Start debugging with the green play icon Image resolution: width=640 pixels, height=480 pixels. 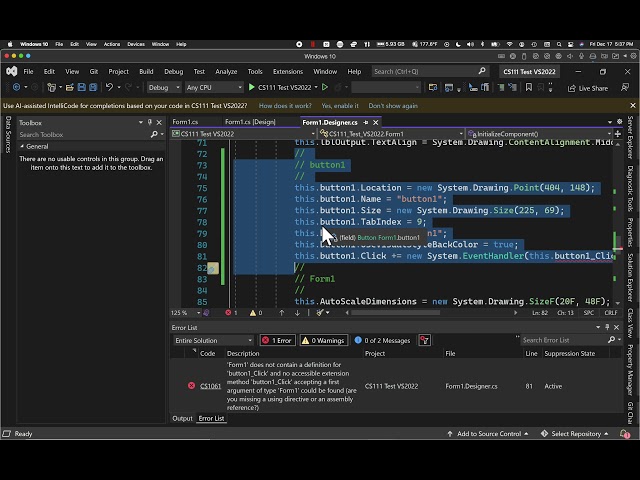[252, 87]
